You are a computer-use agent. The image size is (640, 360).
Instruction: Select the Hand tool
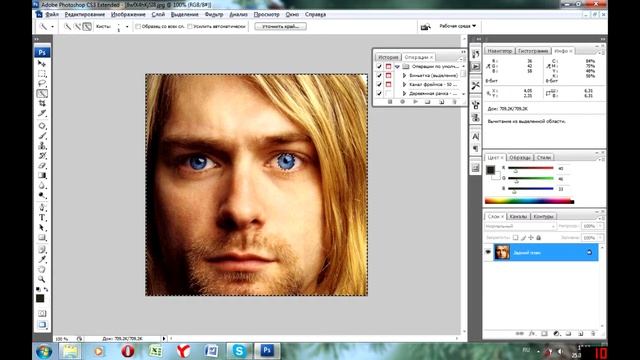42,269
